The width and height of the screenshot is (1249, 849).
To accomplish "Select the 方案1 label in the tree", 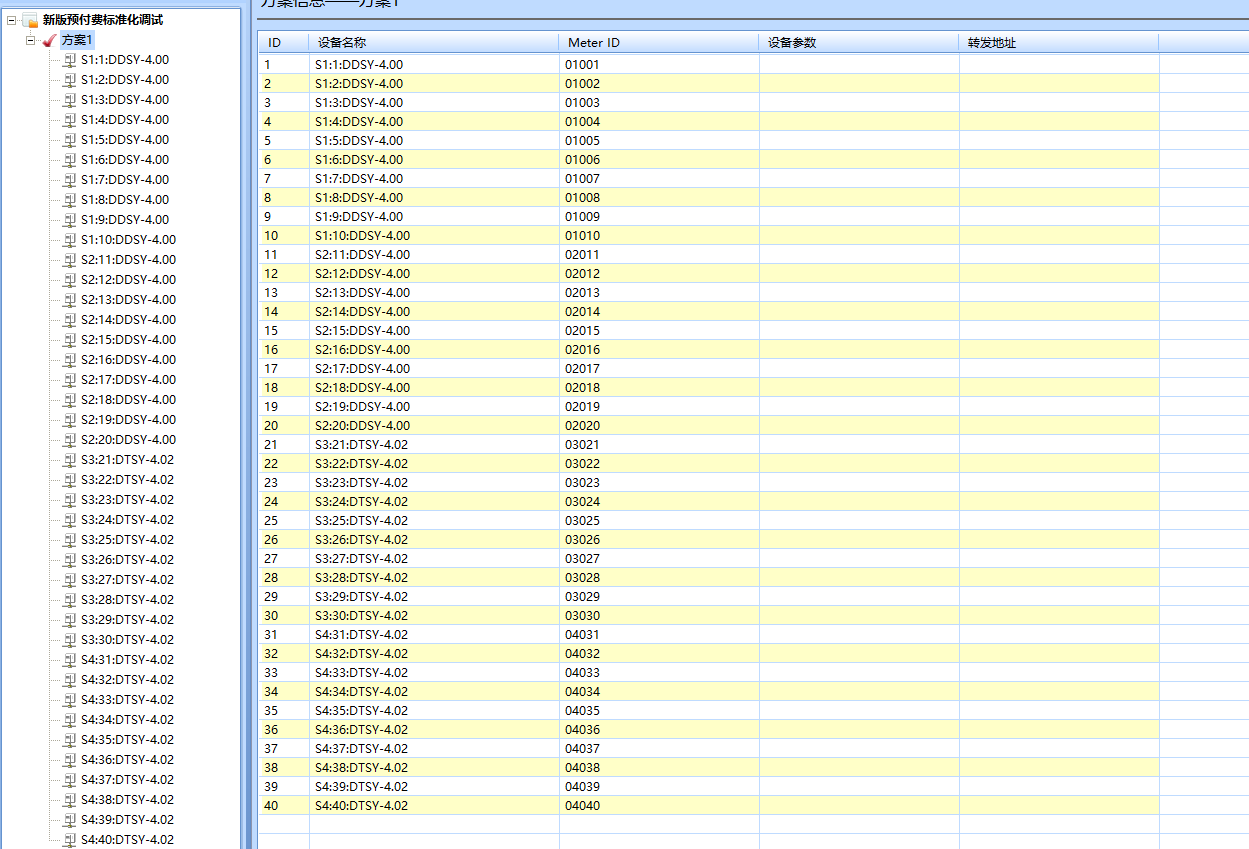I will point(77,40).
